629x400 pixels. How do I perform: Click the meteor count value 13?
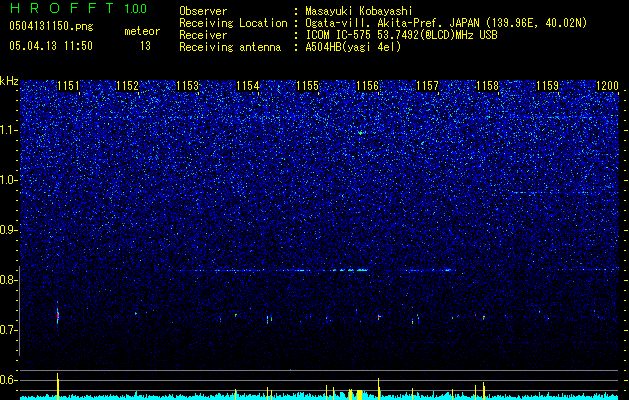[x=145, y=46]
